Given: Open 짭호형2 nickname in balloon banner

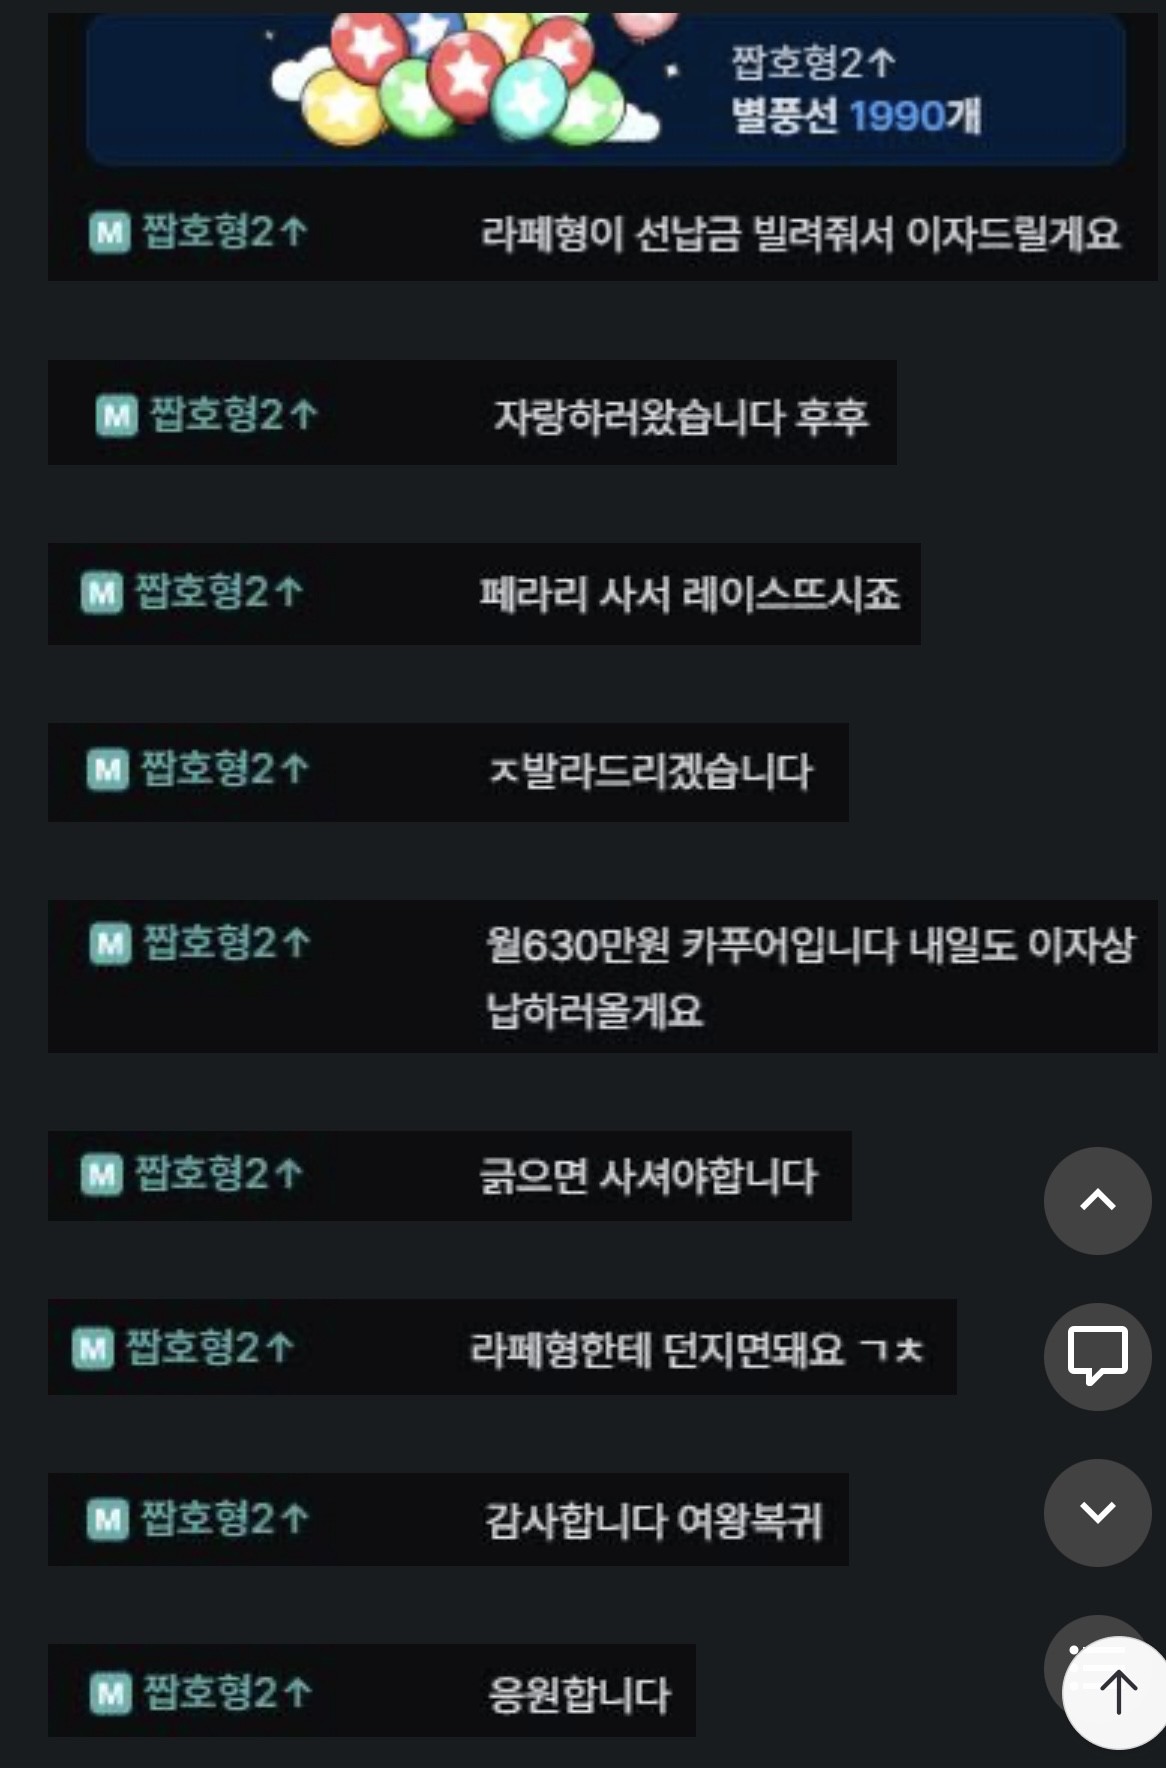Looking at the screenshot, I should coord(813,63).
